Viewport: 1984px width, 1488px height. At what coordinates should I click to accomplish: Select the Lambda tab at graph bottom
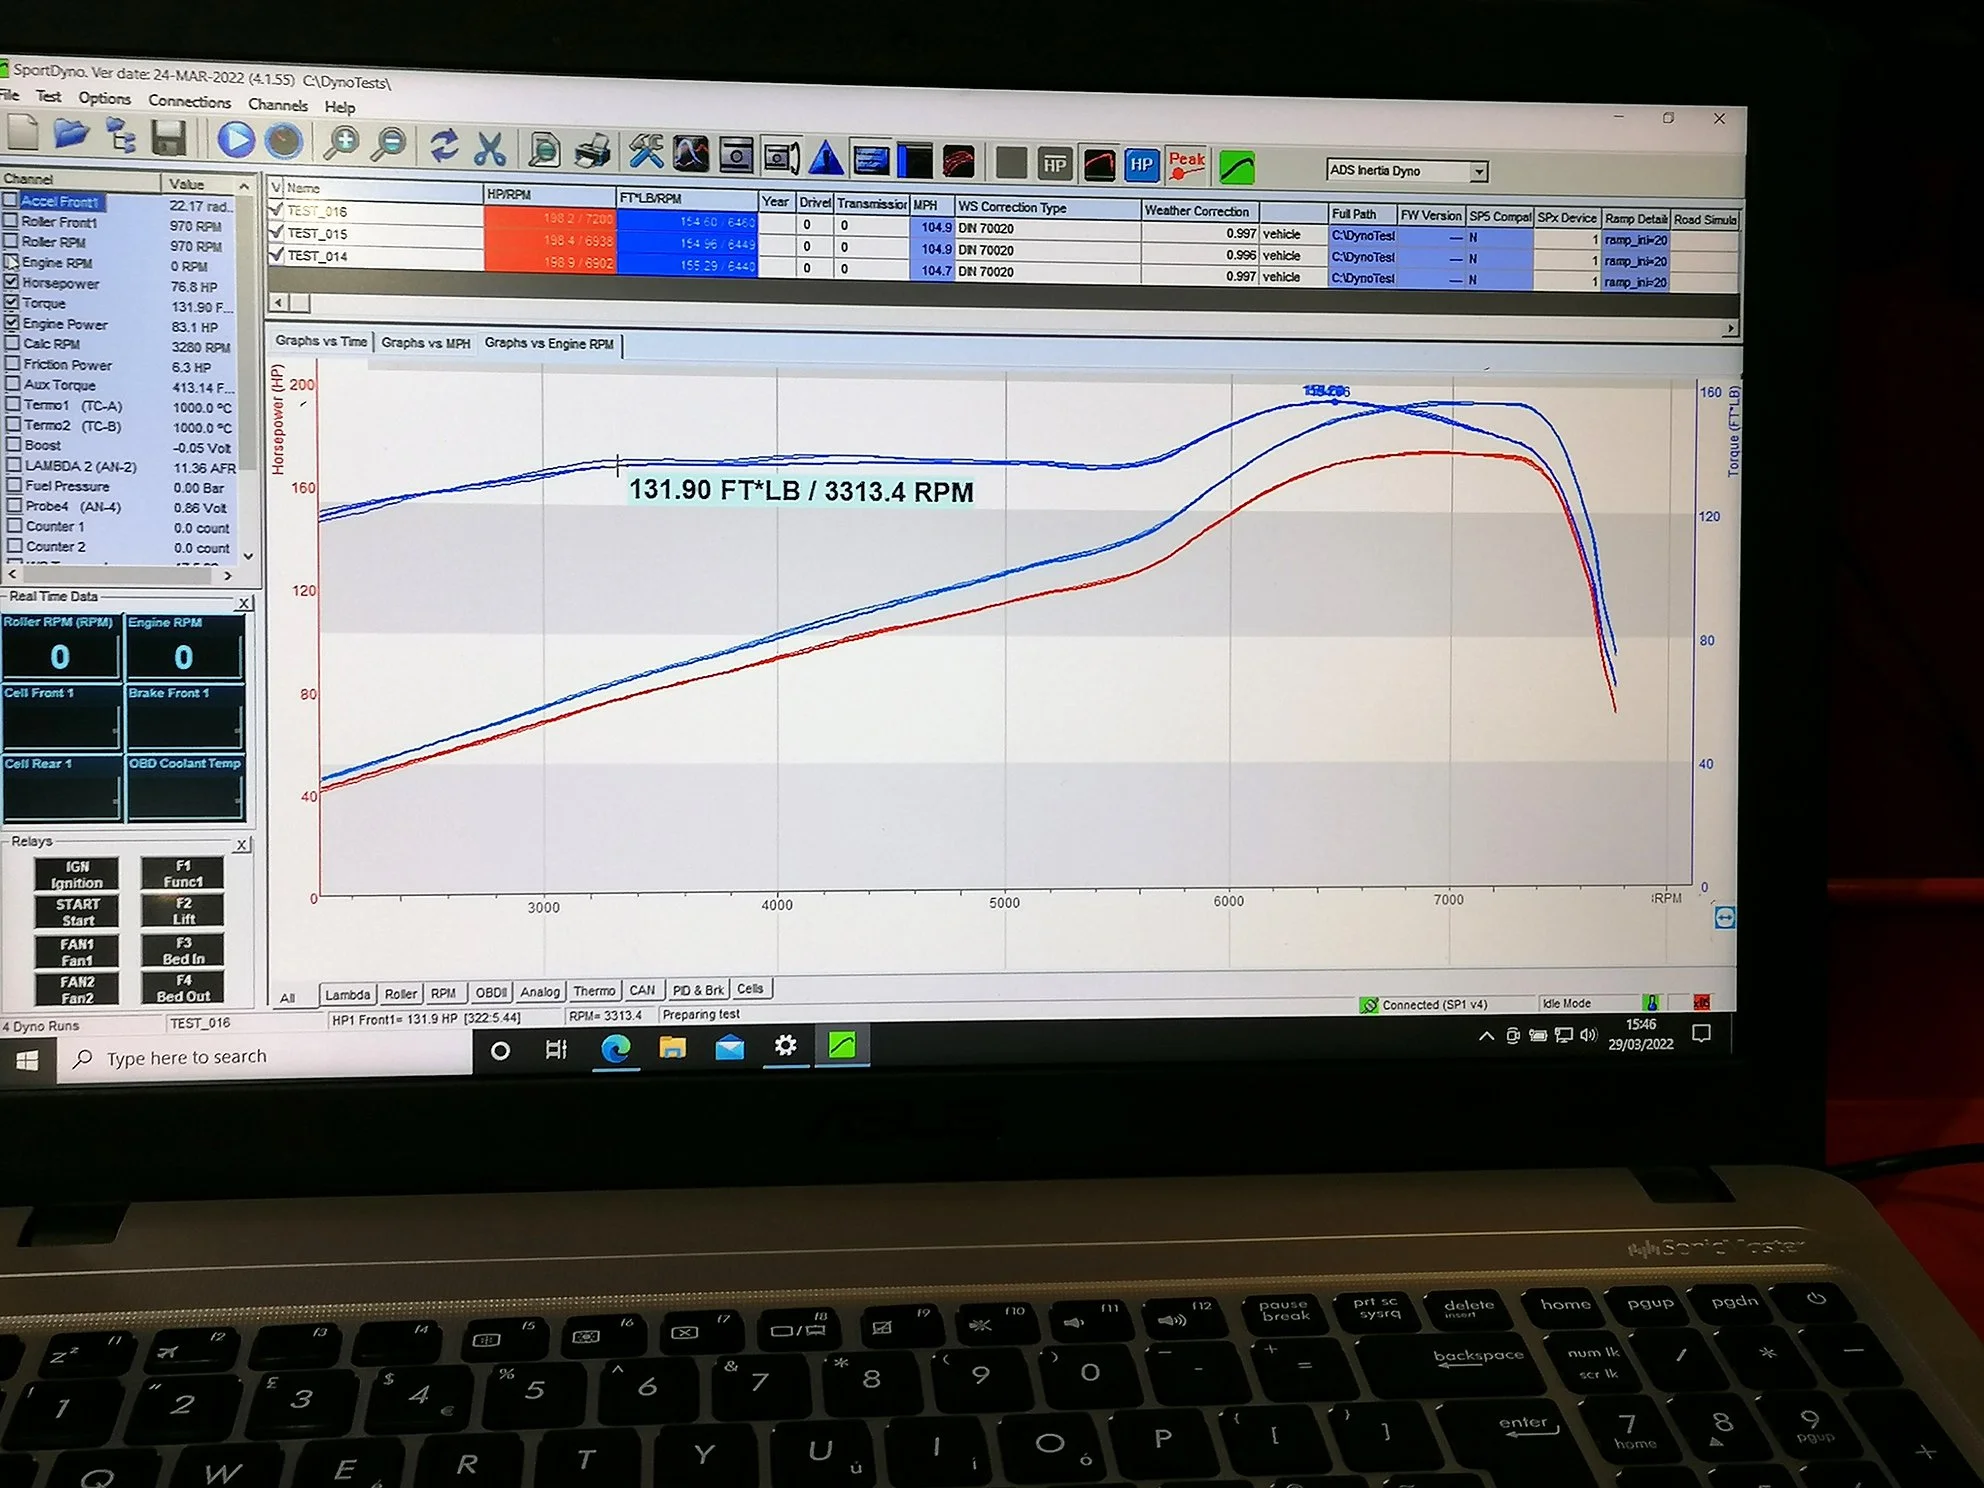347,993
